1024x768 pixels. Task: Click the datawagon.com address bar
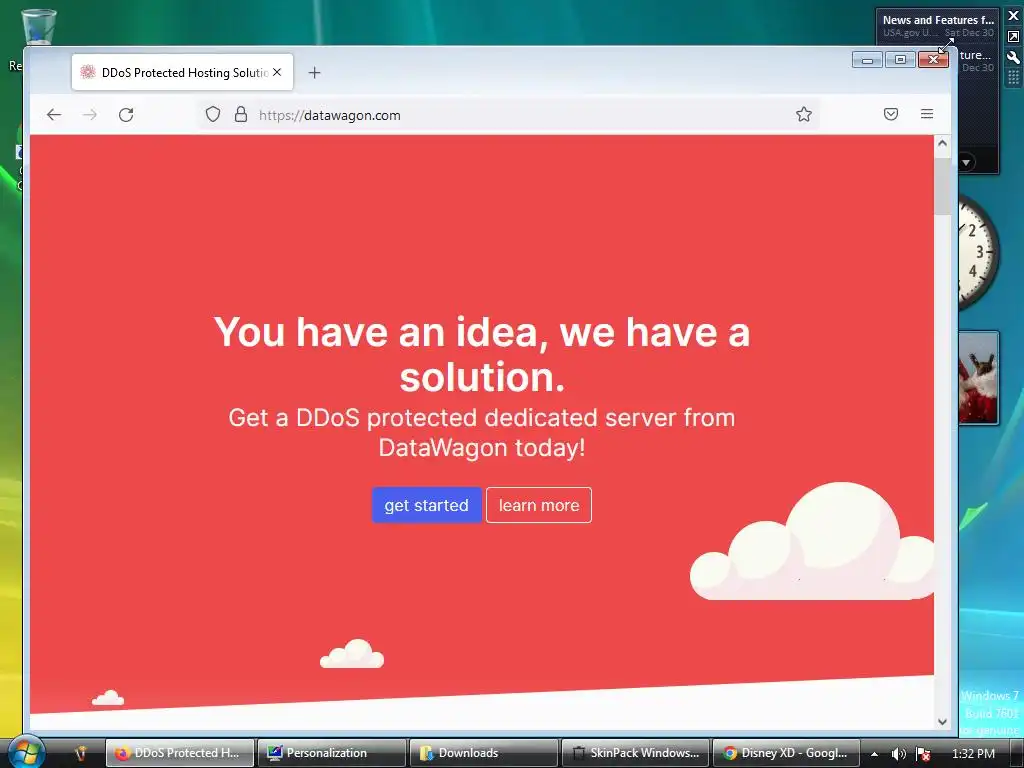[509, 115]
